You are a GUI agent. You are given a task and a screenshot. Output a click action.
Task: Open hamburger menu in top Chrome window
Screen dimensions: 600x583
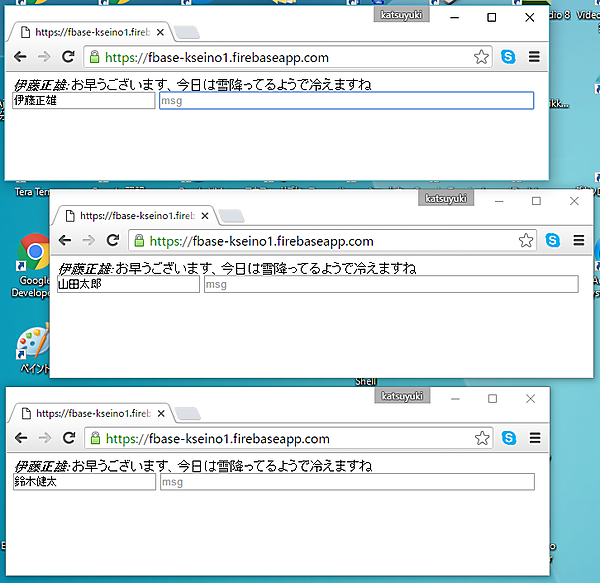click(x=534, y=57)
